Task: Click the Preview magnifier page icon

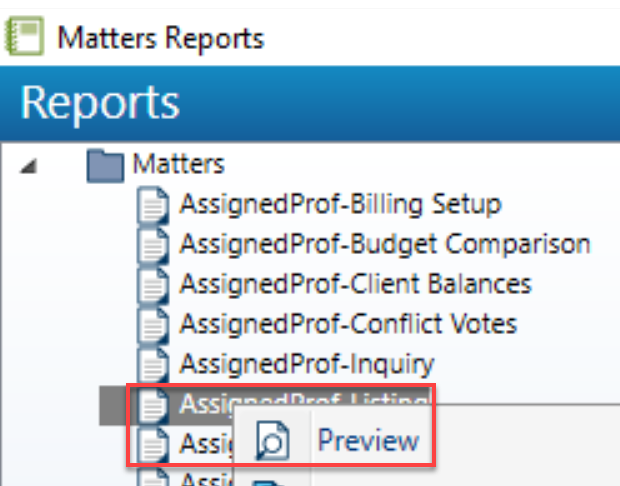Action: [272, 441]
